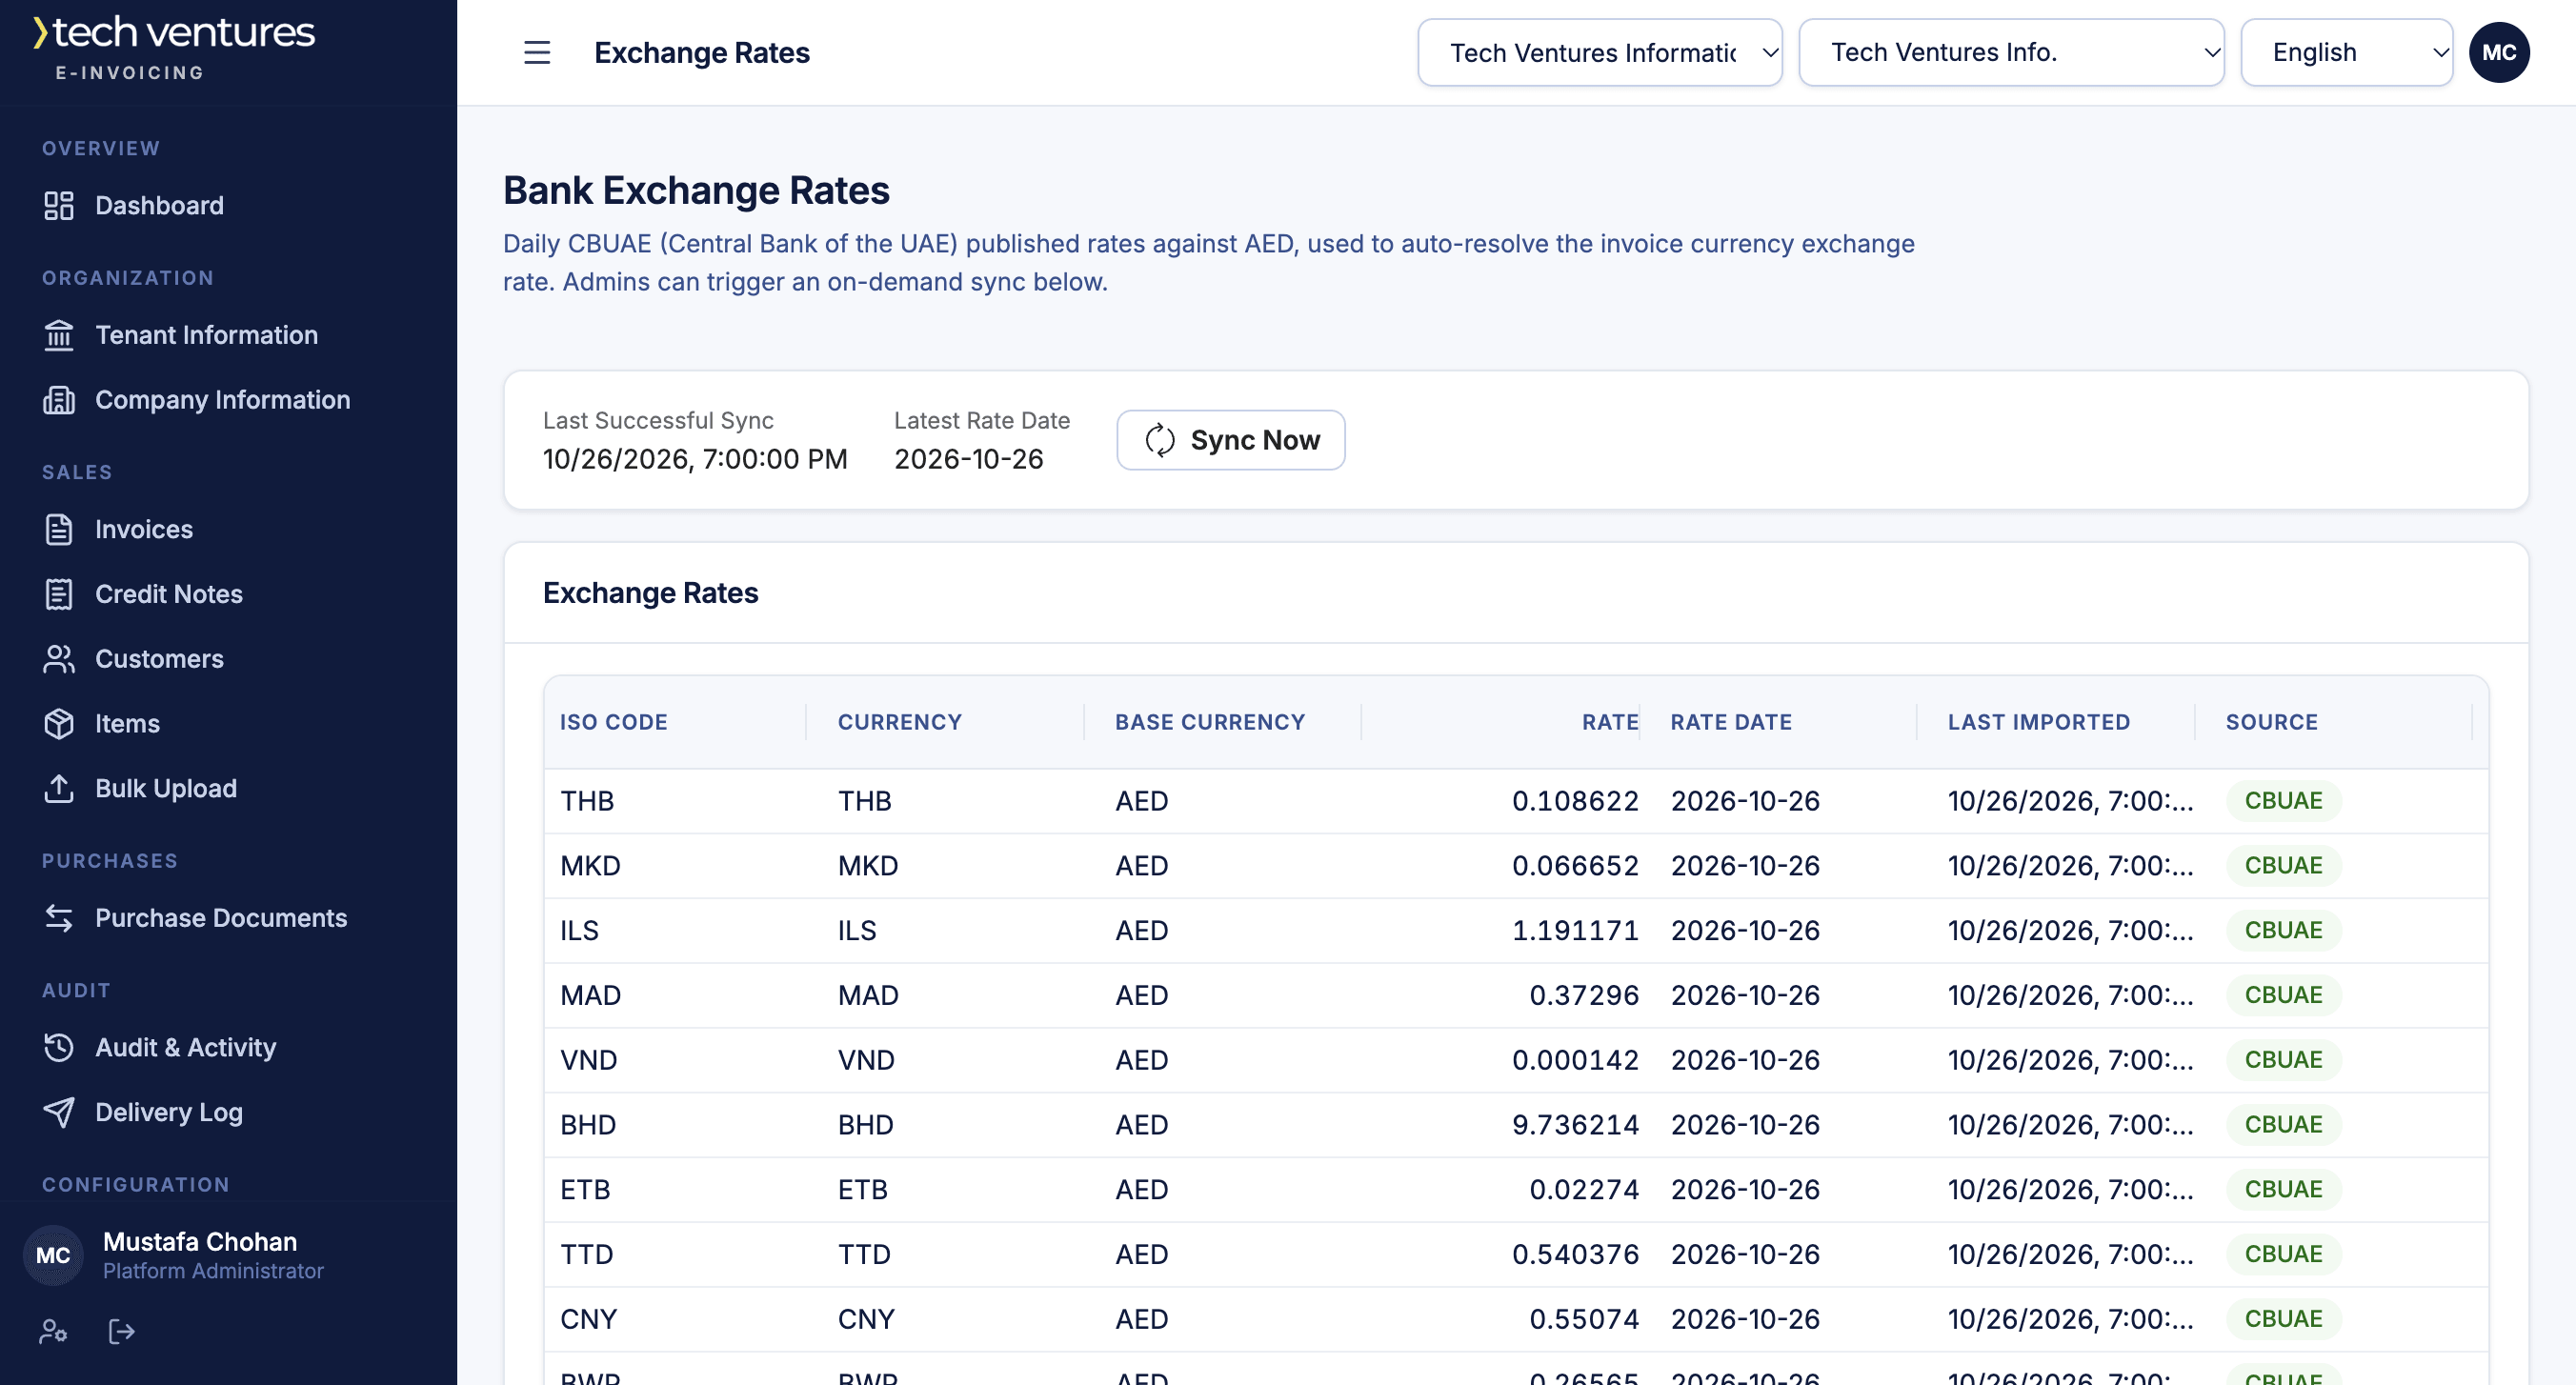The image size is (2576, 1385).
Task: Click the ISO code MKD cell
Action: click(x=590, y=866)
